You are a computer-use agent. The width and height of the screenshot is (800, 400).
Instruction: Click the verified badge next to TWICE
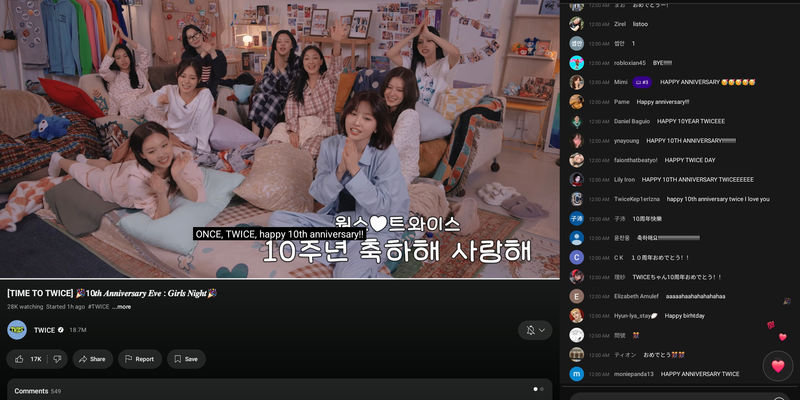[61, 330]
